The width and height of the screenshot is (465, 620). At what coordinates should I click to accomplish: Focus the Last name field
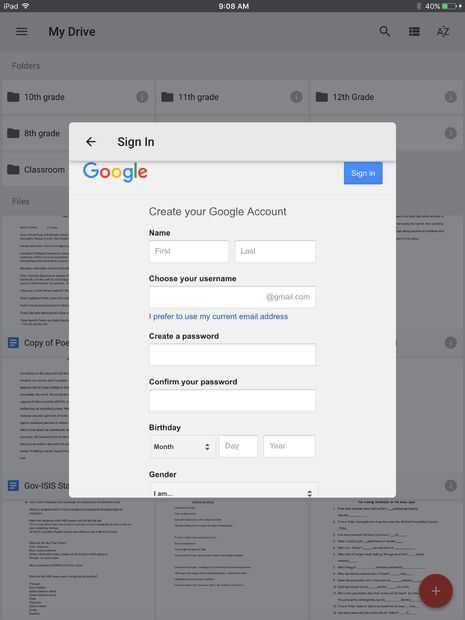(x=275, y=251)
